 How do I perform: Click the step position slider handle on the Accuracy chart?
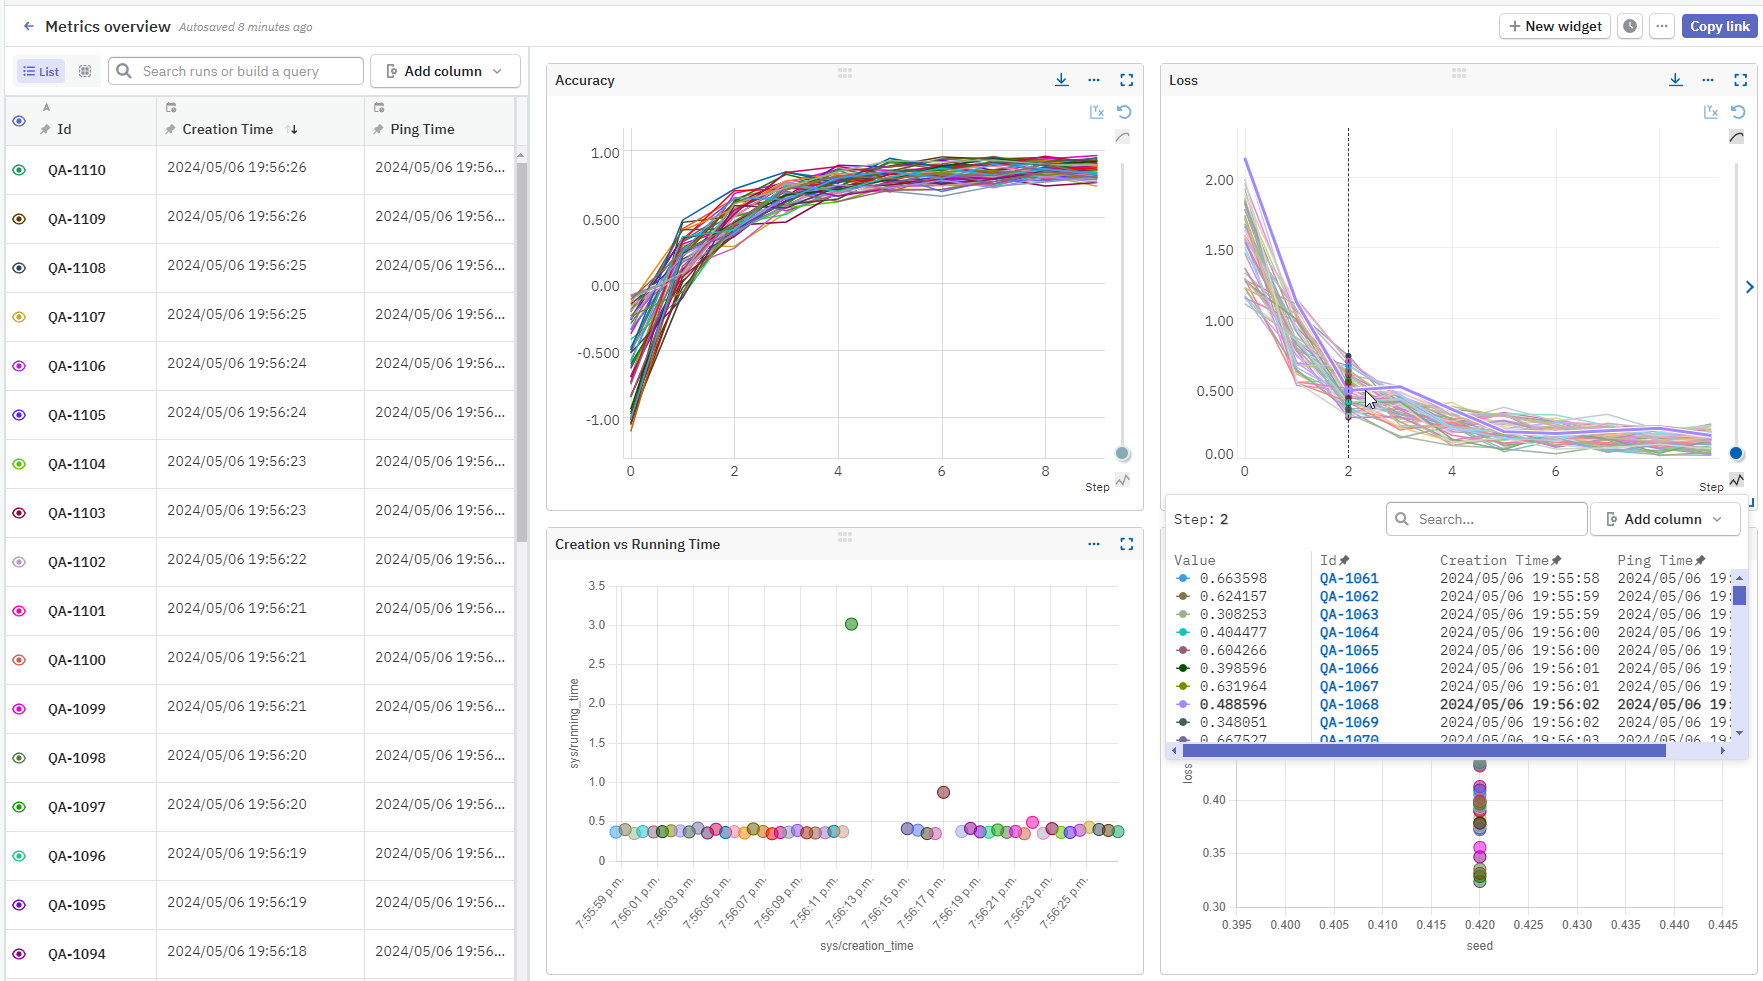(x=1121, y=453)
